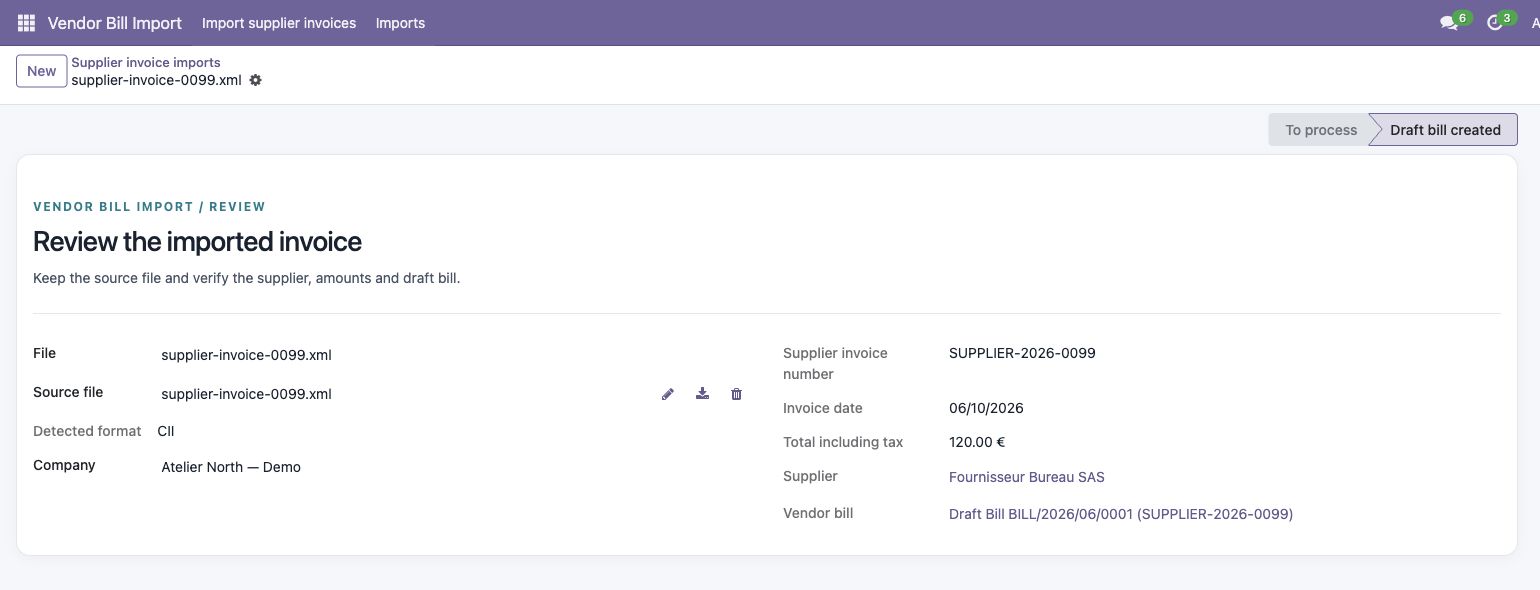Click the VENDOR BILL IMPORT / REVIEW caption
The height and width of the screenshot is (590, 1540).
pyautogui.click(x=149, y=207)
